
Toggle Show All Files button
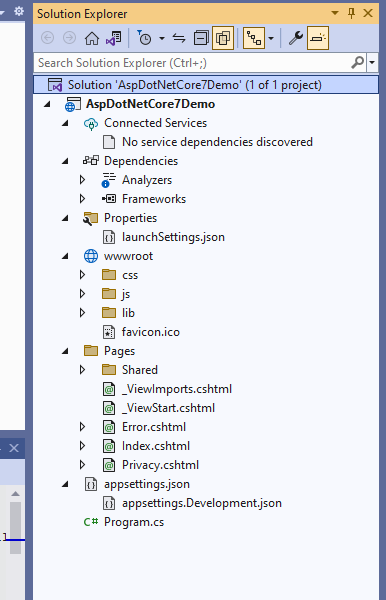coord(223,38)
